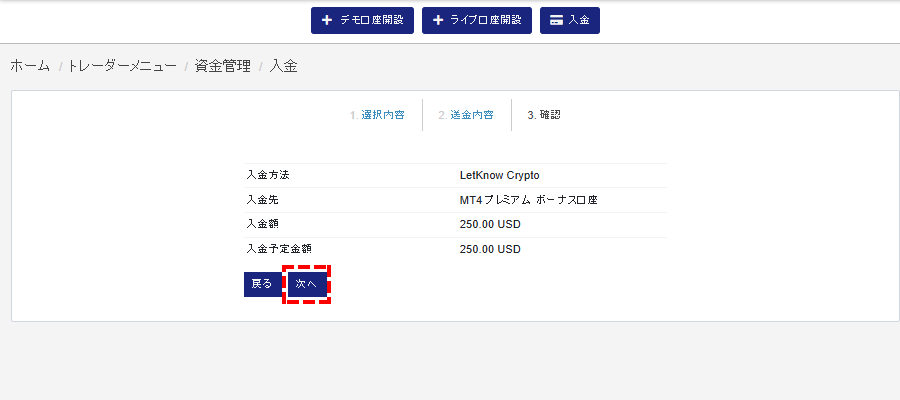Click the 入金額 label
The image size is (900, 400).
pos(262,224)
